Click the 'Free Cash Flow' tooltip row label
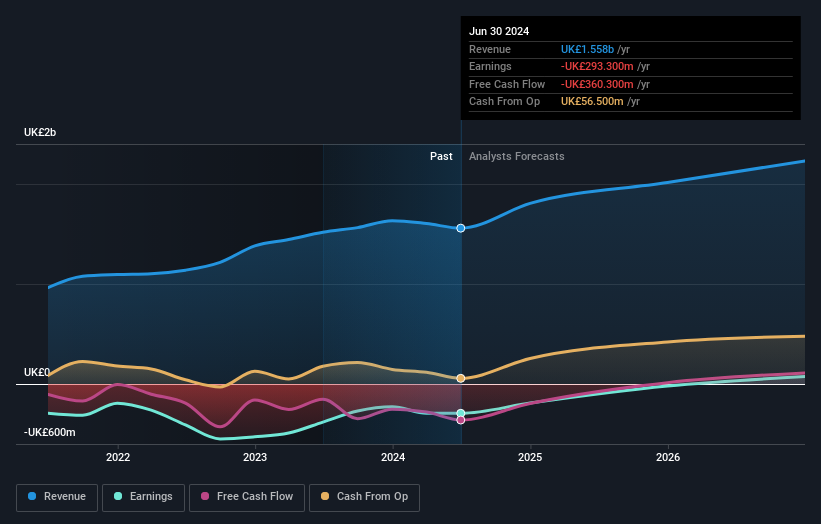 coord(507,84)
